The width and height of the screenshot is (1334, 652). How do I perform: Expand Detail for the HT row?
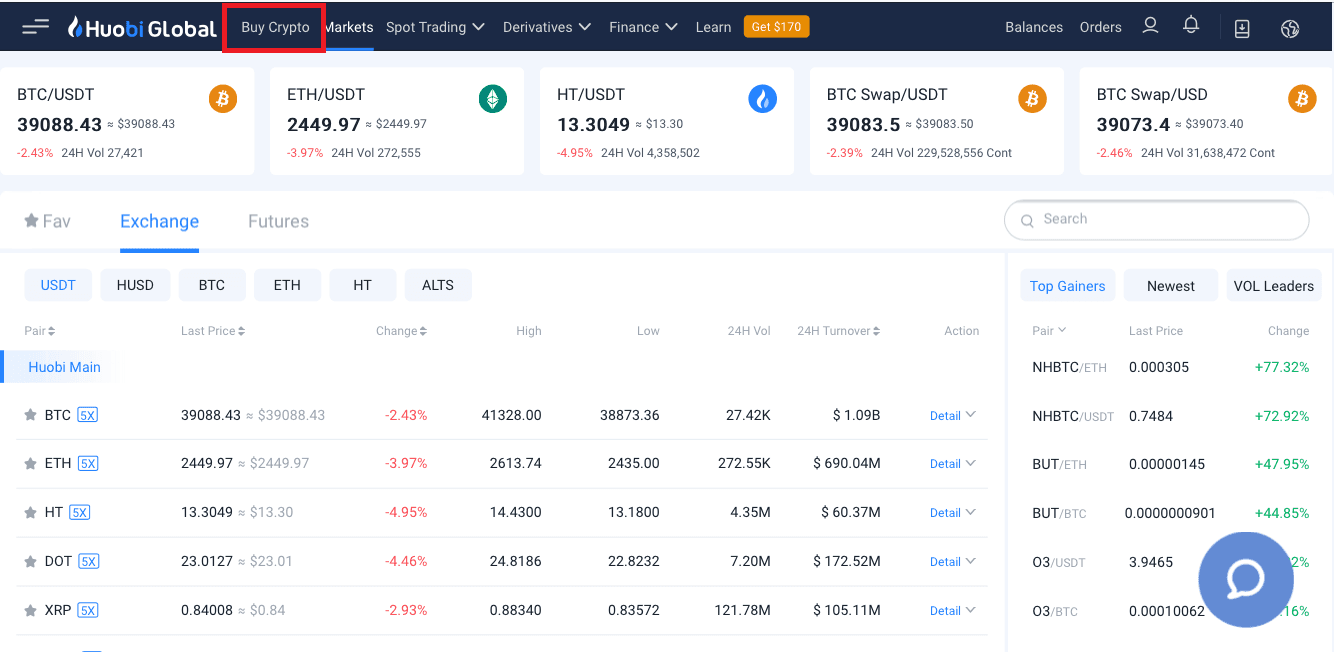953,512
